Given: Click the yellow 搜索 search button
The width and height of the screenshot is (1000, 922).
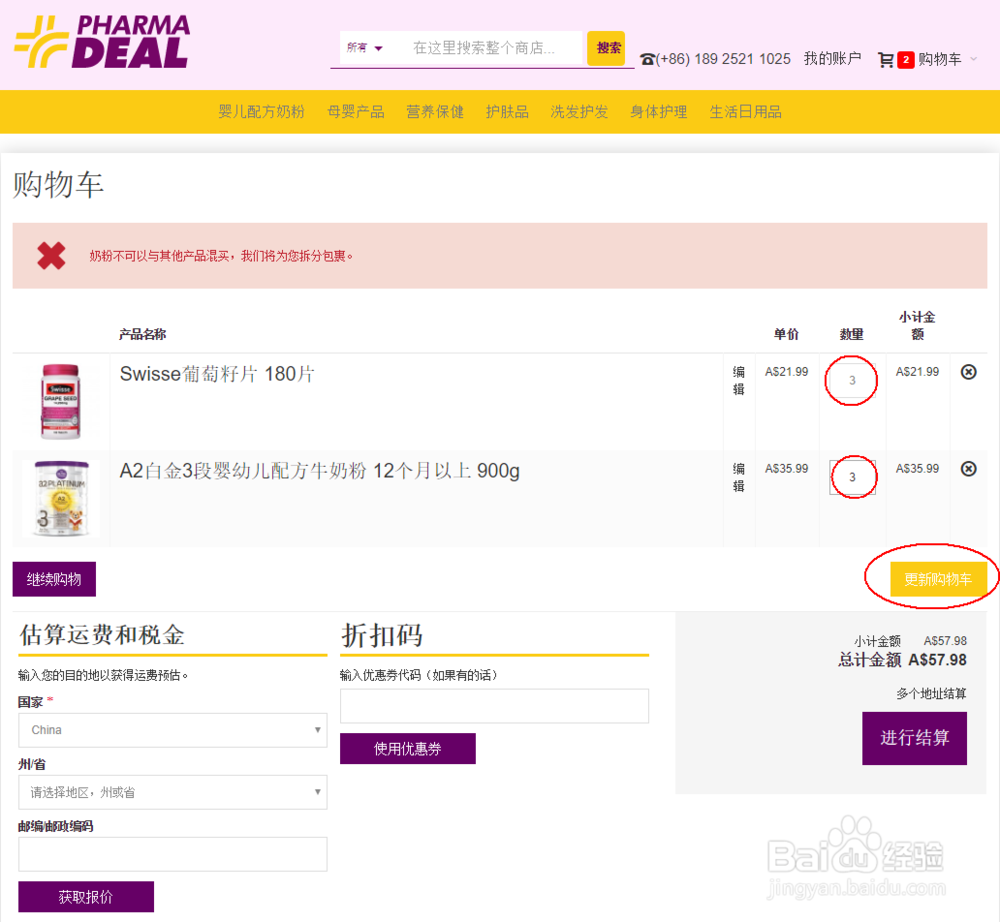Looking at the screenshot, I should 606,48.
